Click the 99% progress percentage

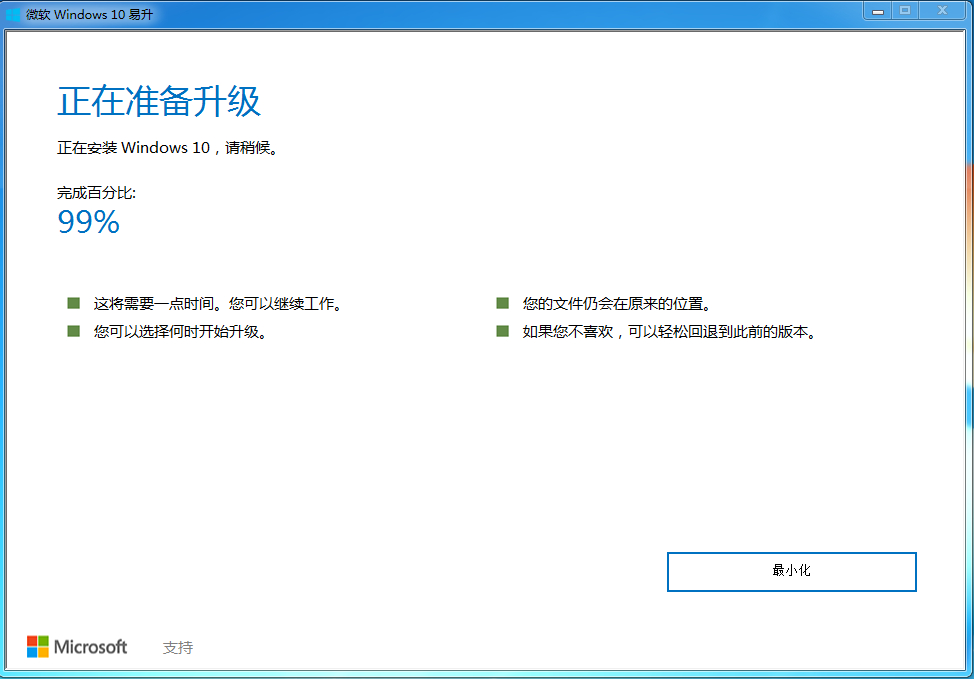coord(88,222)
